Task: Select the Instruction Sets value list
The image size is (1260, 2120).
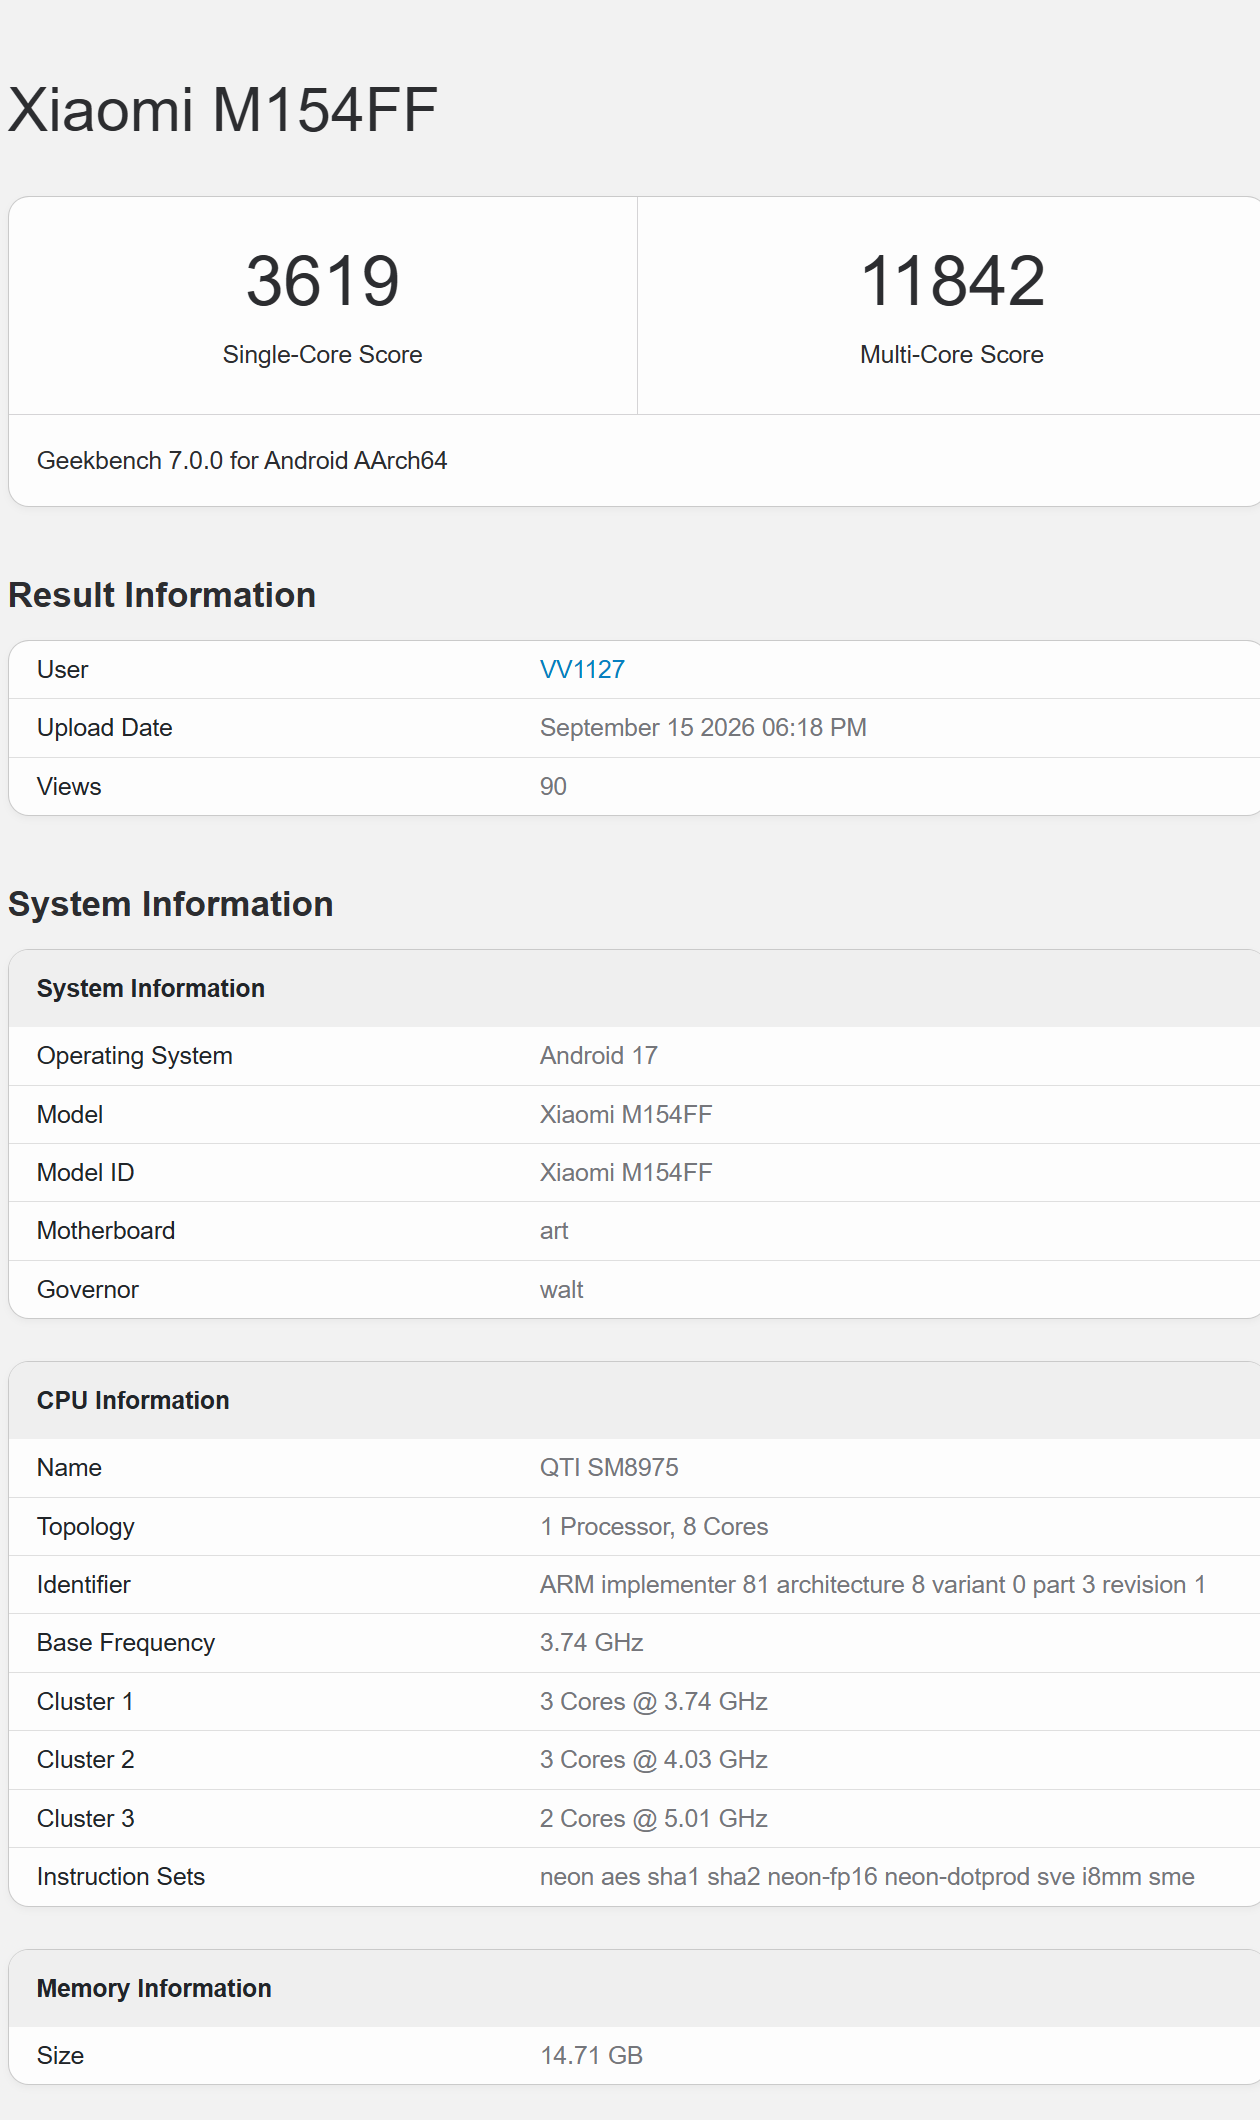Action: [x=867, y=1876]
